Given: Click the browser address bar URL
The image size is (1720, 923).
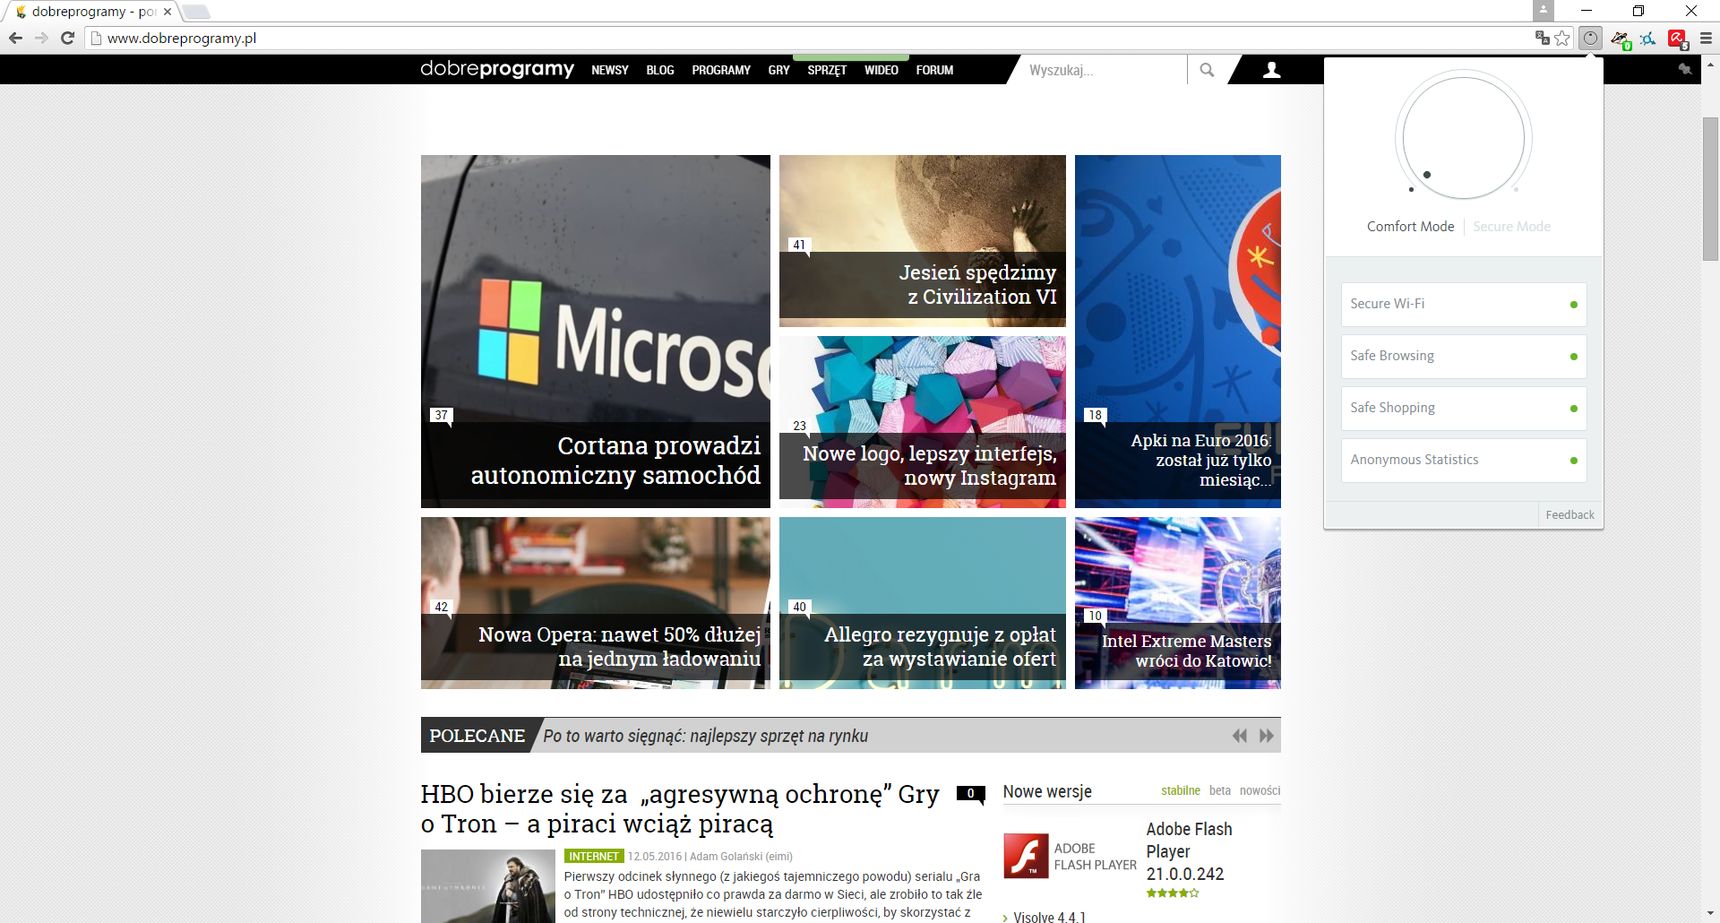Looking at the screenshot, I should click(x=182, y=38).
